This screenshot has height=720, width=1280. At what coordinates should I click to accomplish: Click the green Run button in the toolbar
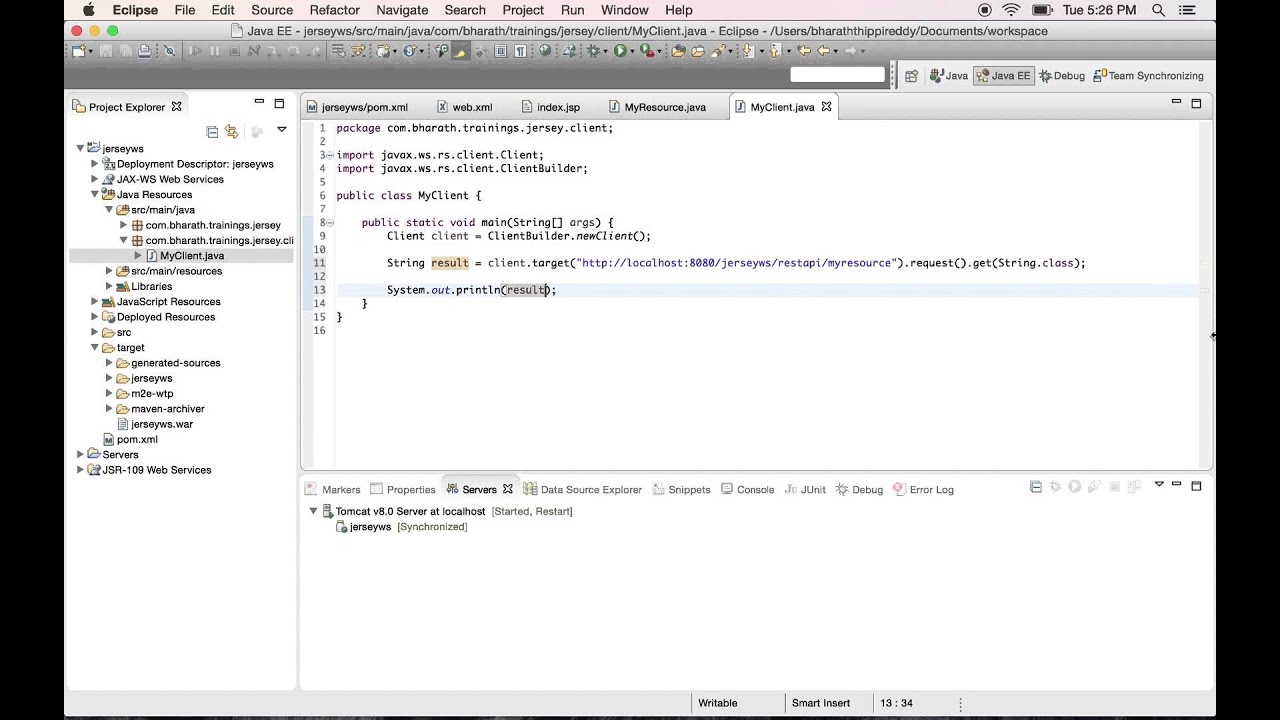620,50
